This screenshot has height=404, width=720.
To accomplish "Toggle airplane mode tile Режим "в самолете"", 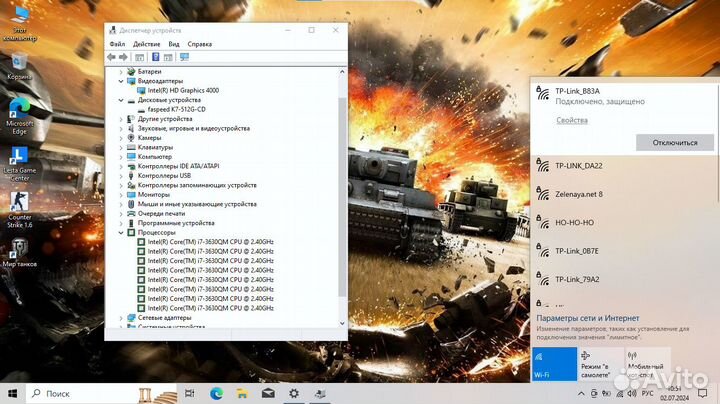I will [601, 364].
